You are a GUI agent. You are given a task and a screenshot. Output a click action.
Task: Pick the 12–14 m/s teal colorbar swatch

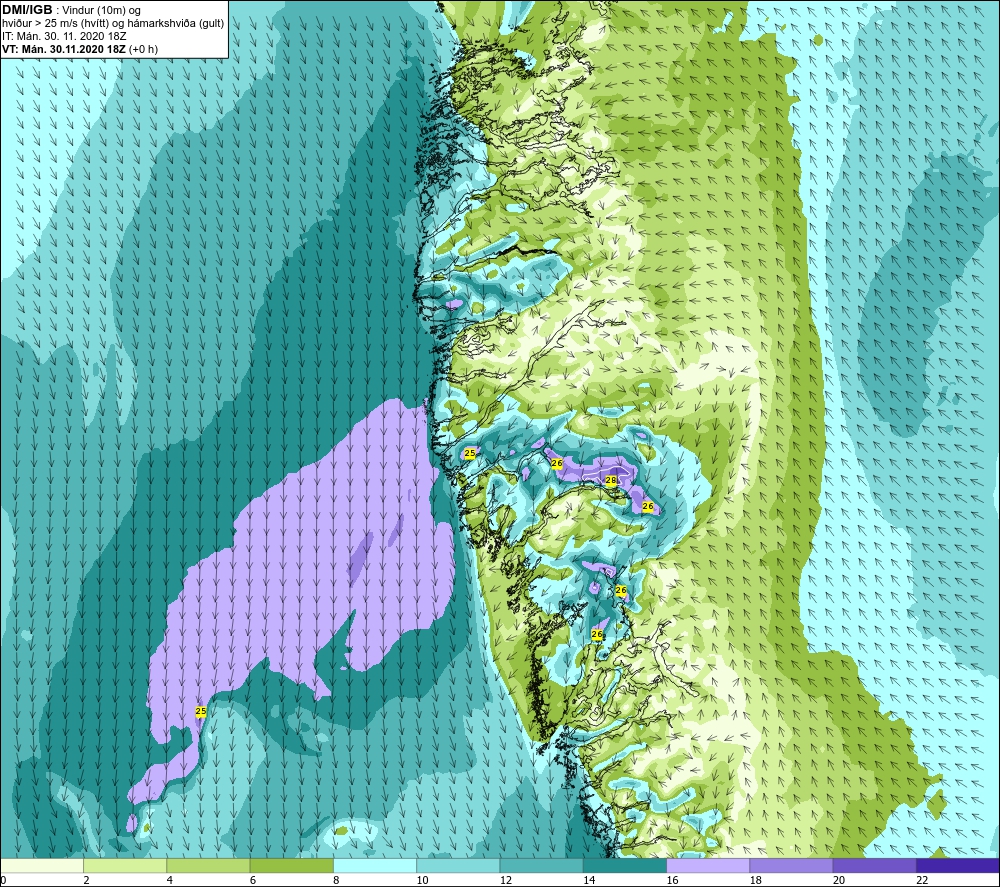541,866
